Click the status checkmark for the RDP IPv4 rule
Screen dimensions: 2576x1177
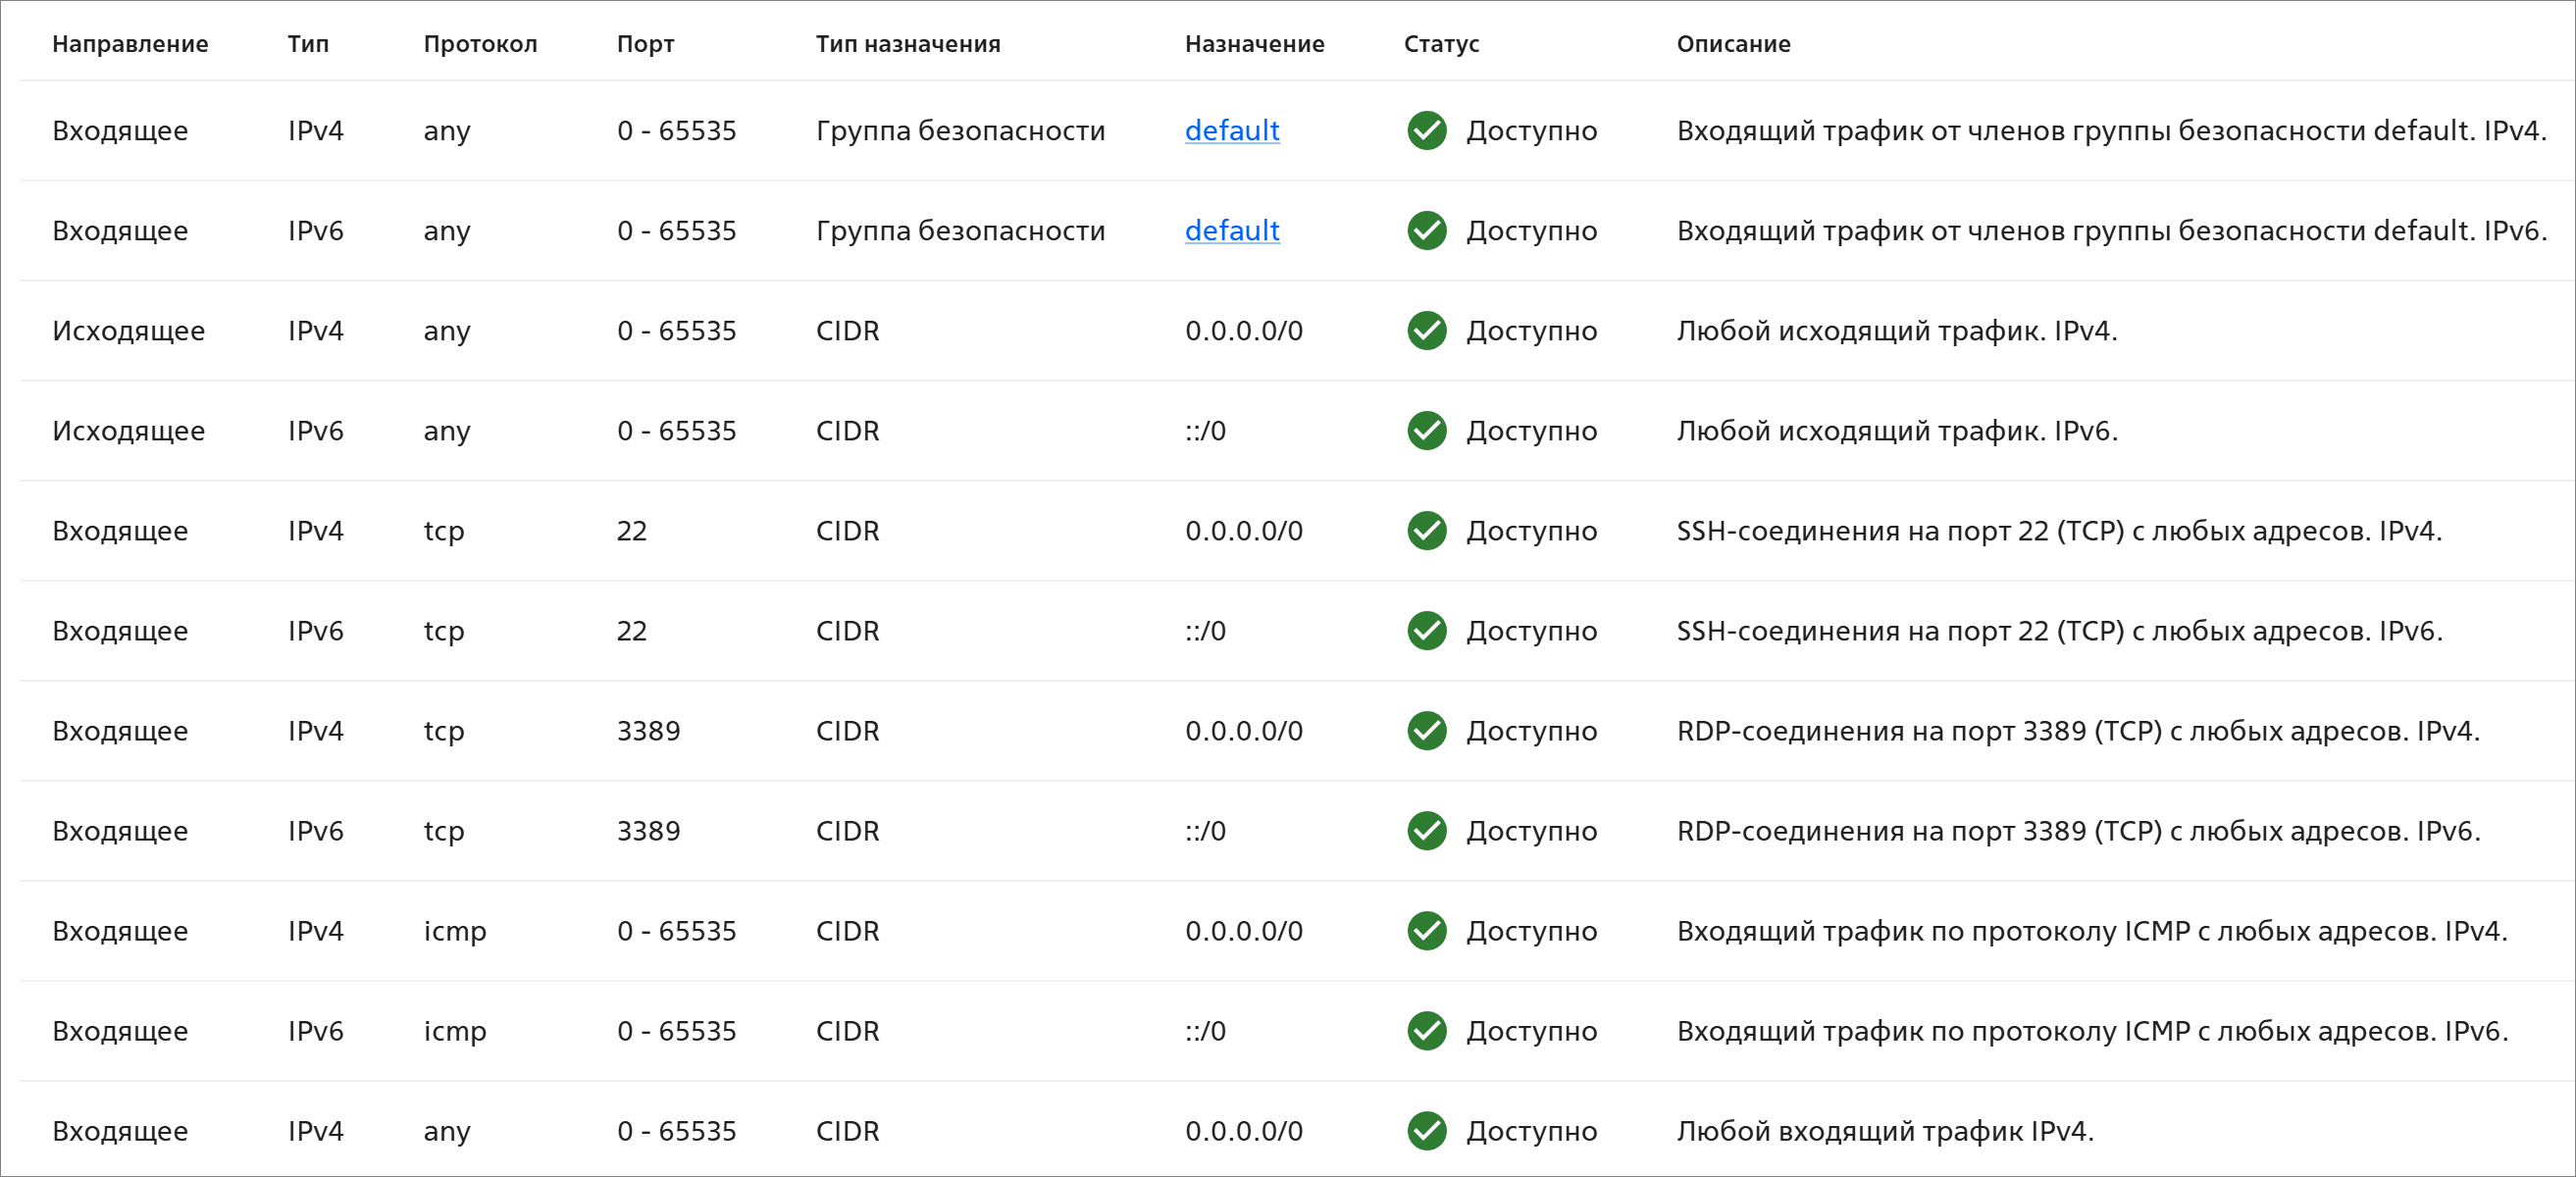coord(1427,731)
